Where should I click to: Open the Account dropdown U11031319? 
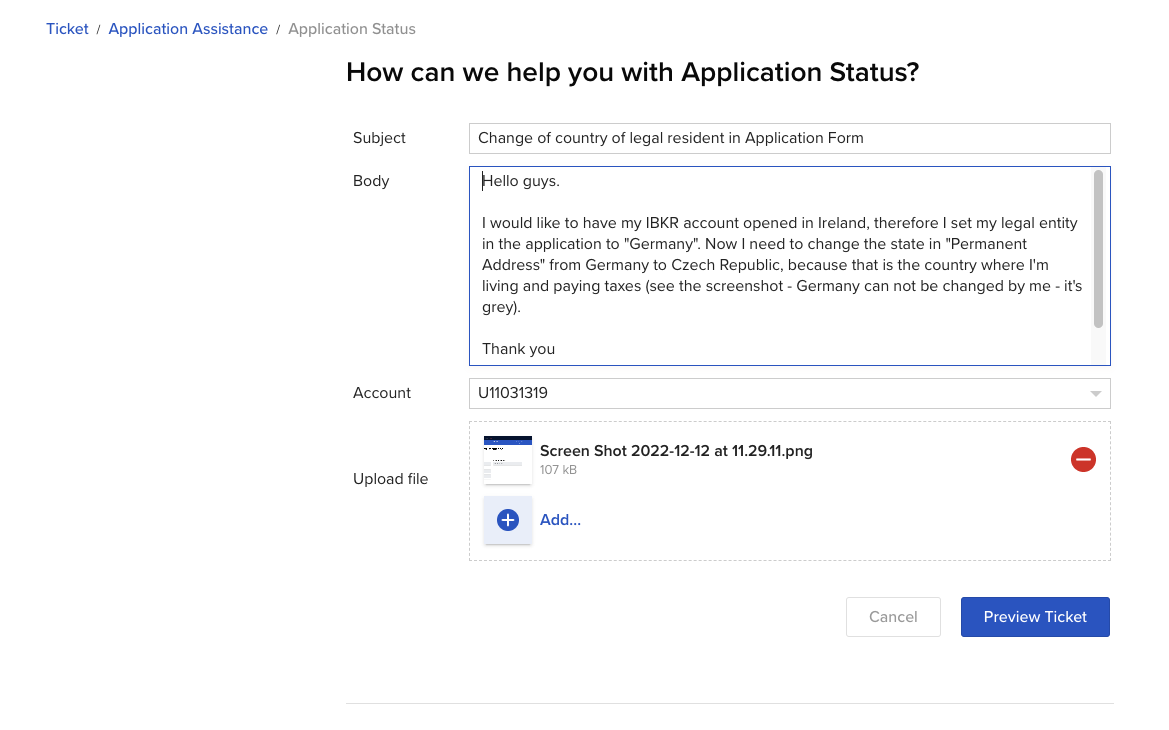pyautogui.click(x=790, y=393)
